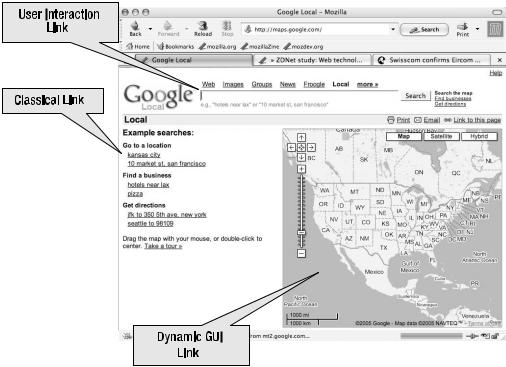Switch to the ZDNet study tab
This screenshot has width=506, height=367.
(x=312, y=60)
